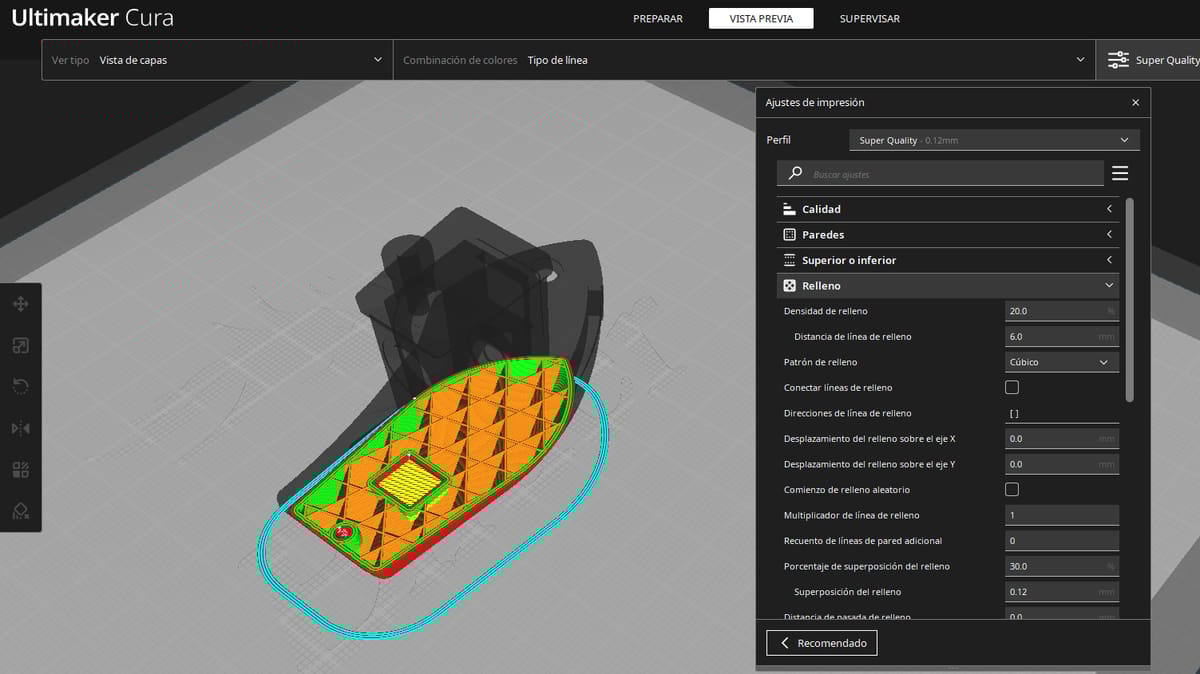This screenshot has width=1200, height=674.
Task: Click the Patrón de relleno label
Action: point(820,362)
